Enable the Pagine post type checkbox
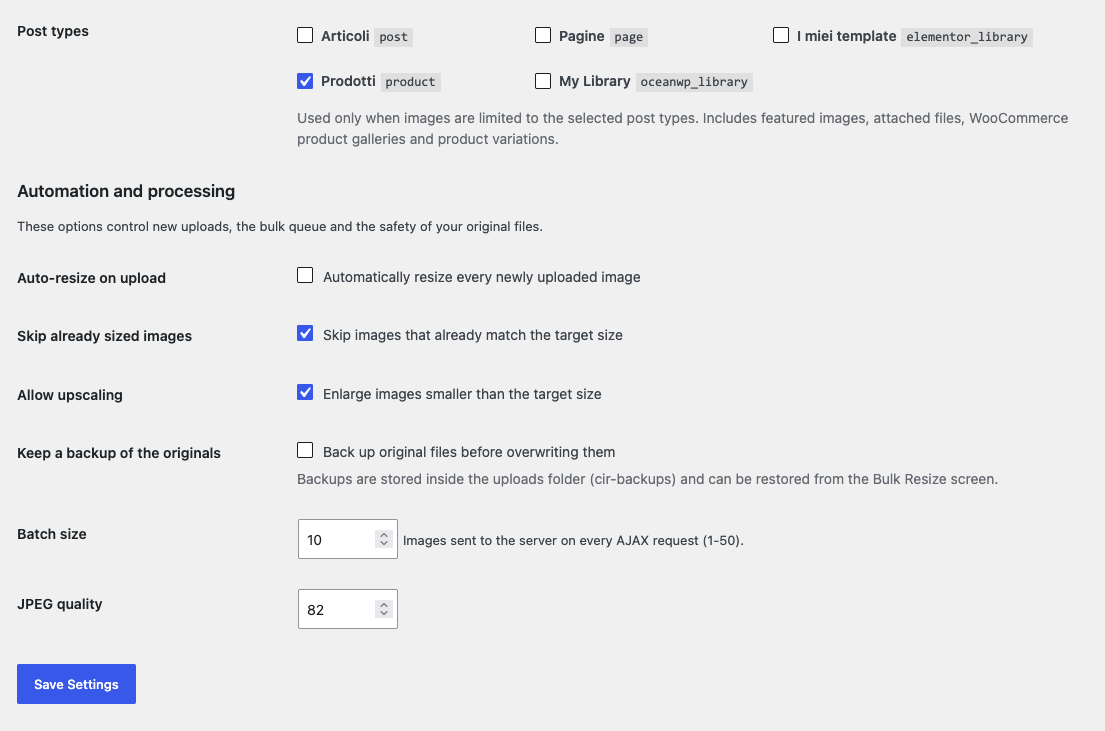 [543, 35]
